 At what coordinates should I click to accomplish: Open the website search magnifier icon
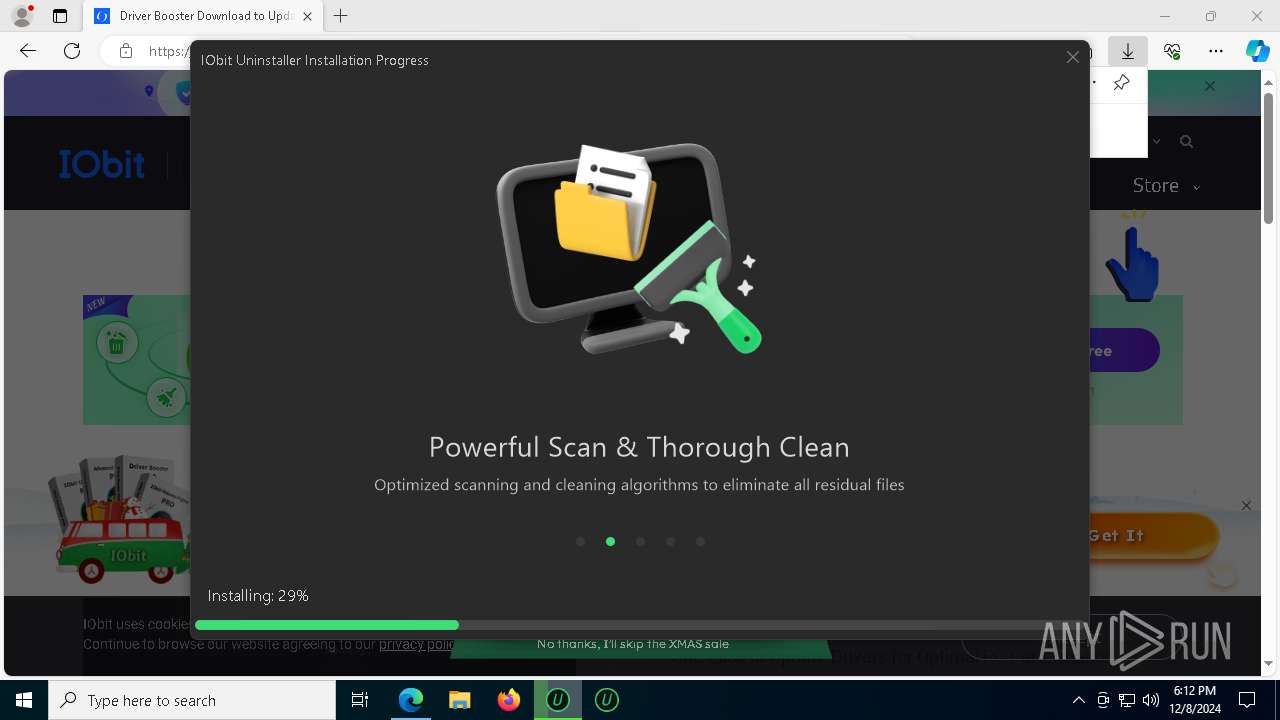(x=1186, y=142)
